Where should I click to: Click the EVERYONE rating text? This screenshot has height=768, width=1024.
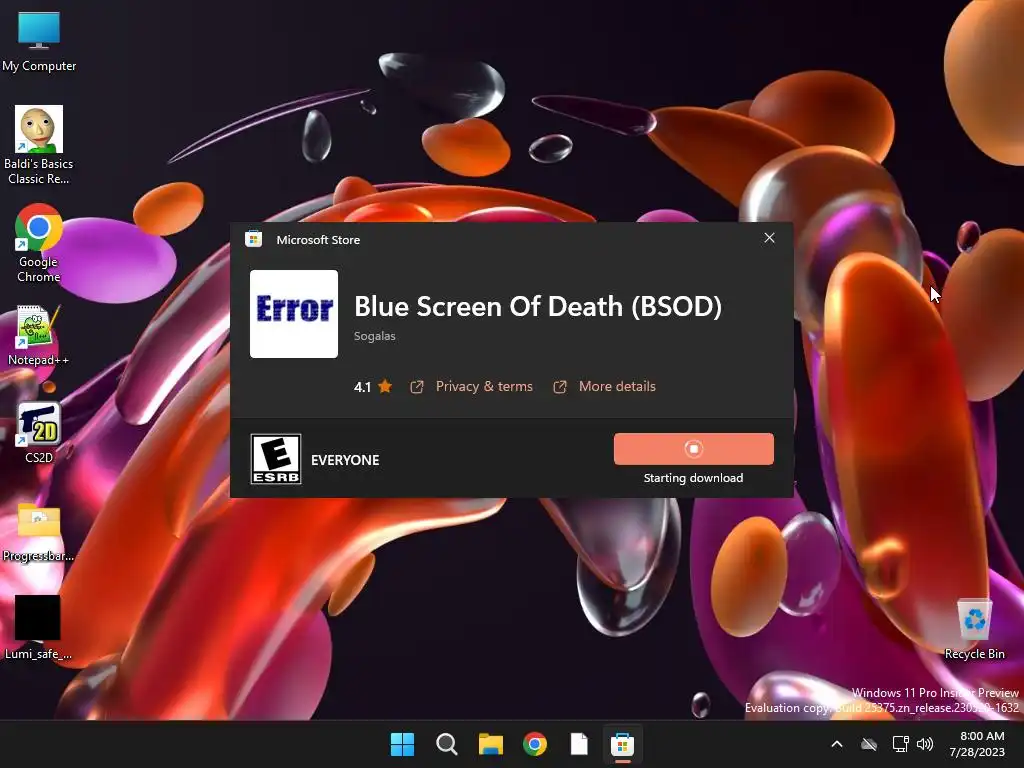345,460
